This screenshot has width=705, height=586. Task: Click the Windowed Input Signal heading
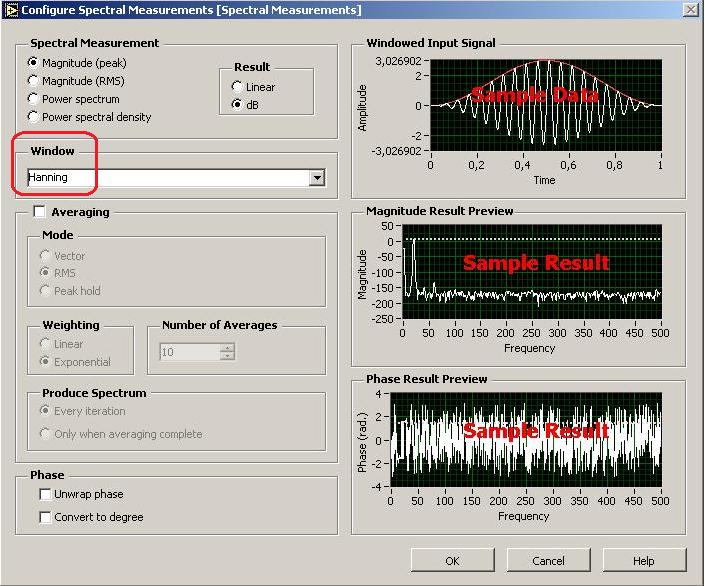pos(431,43)
